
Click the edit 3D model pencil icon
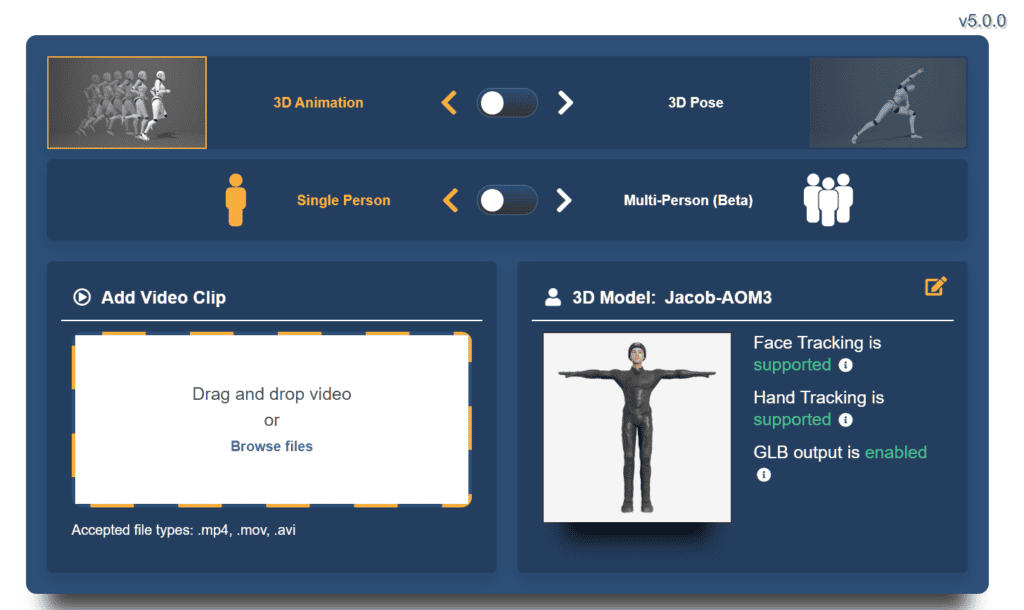935,287
